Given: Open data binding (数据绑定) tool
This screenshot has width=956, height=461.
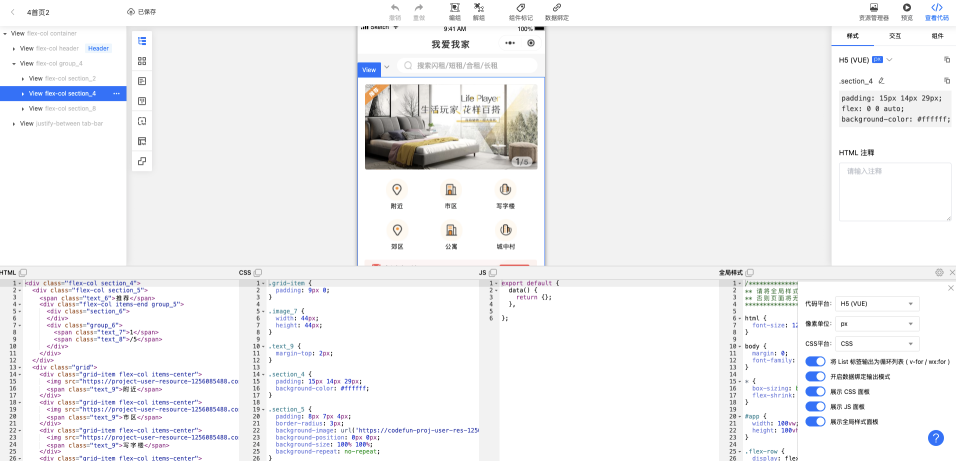Looking at the screenshot, I should pyautogui.click(x=557, y=8).
